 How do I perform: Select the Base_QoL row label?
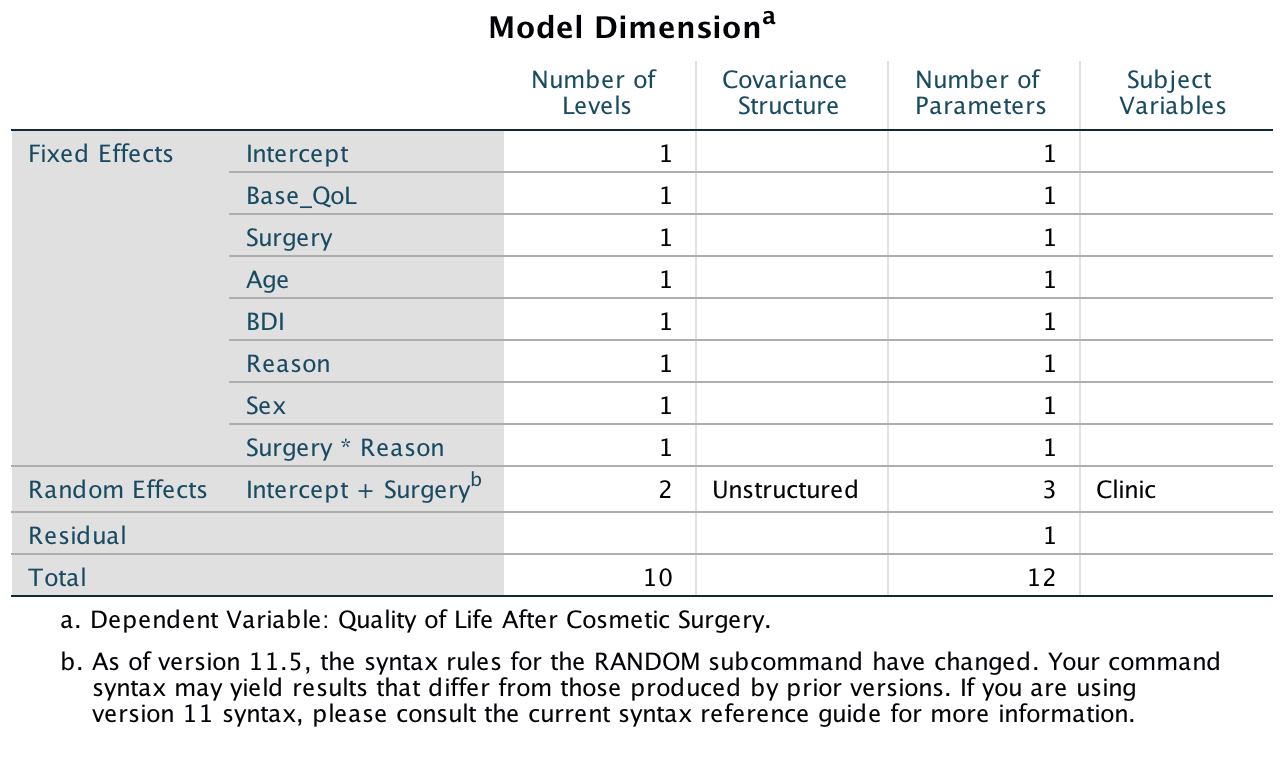coord(301,196)
